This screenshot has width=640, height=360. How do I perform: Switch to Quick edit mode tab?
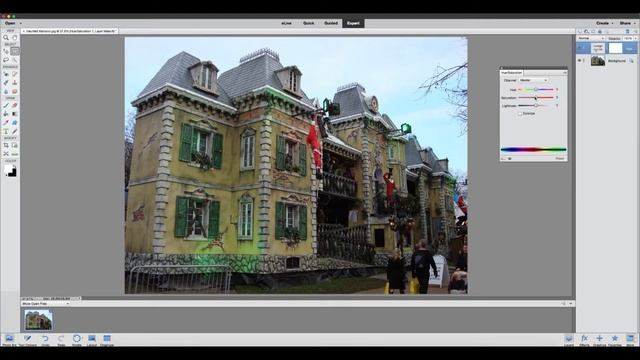(309, 23)
